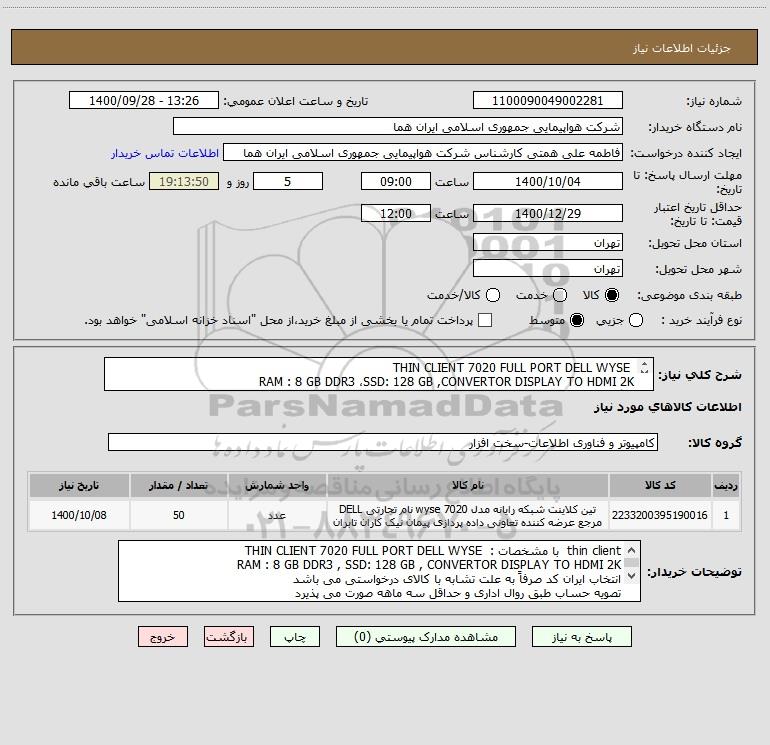The height and width of the screenshot is (745, 770).
Task: Click scroll-down arrow in buyer notes box
Action: pyautogui.click(x=632, y=576)
